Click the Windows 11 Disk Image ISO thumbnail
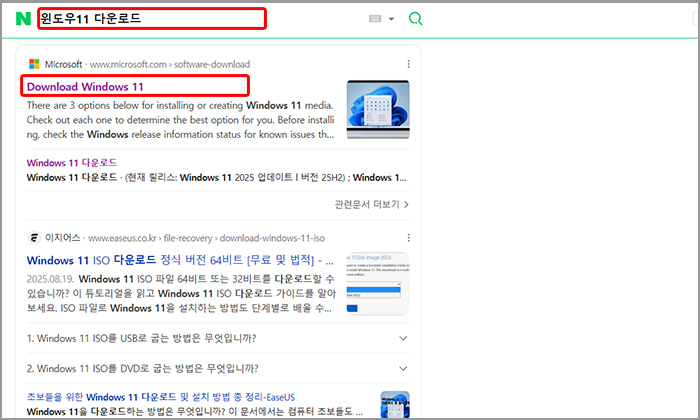The image size is (700, 420). [378, 284]
